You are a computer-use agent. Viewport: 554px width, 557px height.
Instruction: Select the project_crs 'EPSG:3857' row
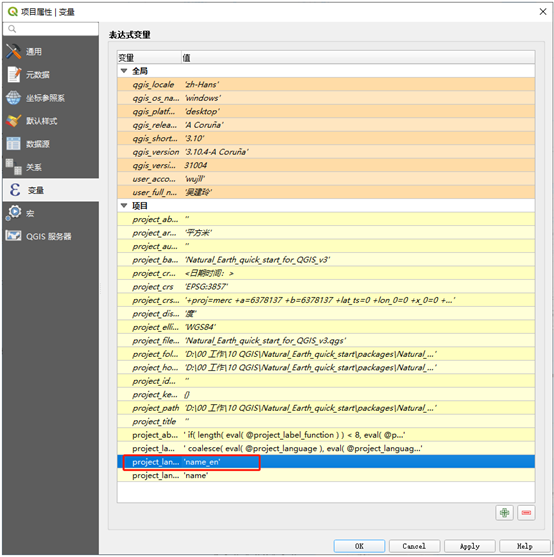tap(326, 287)
